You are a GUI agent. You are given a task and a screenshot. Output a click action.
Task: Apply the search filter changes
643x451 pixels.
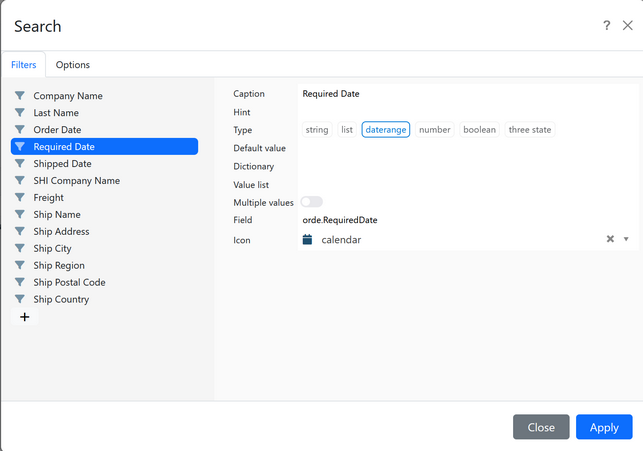[604, 427]
